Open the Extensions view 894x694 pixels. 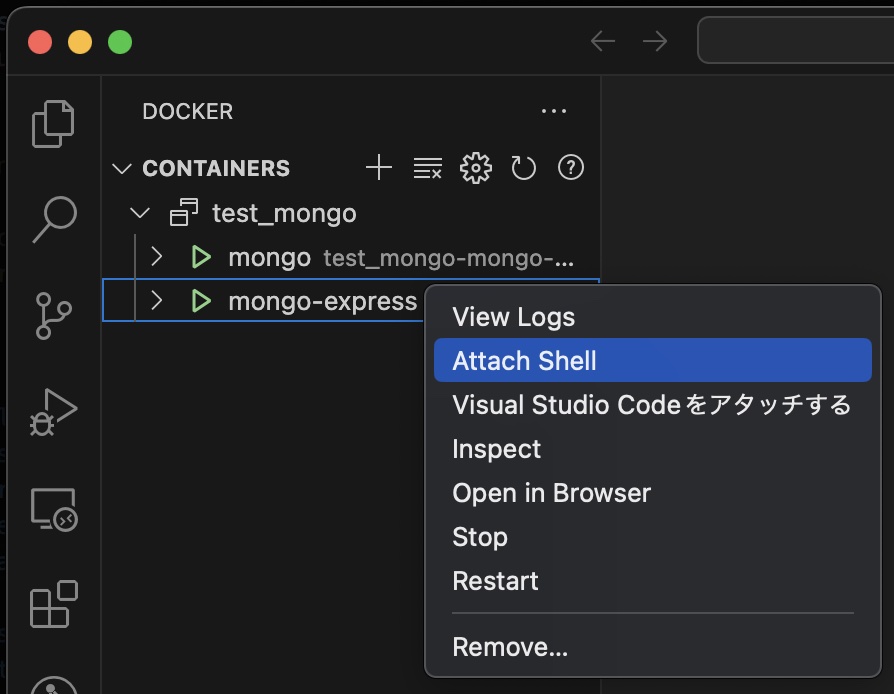tap(54, 604)
